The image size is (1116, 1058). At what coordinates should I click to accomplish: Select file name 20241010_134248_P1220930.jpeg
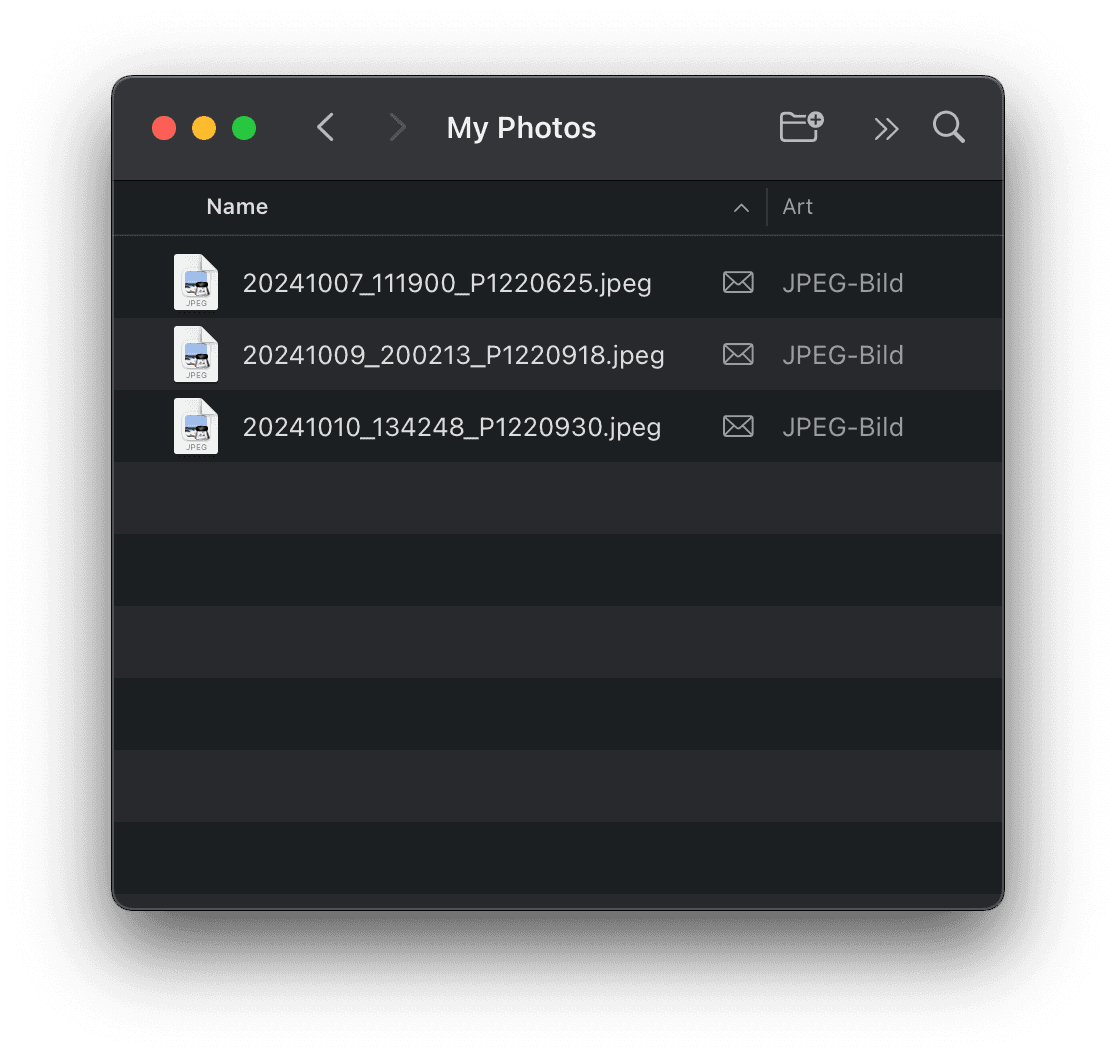pos(452,427)
